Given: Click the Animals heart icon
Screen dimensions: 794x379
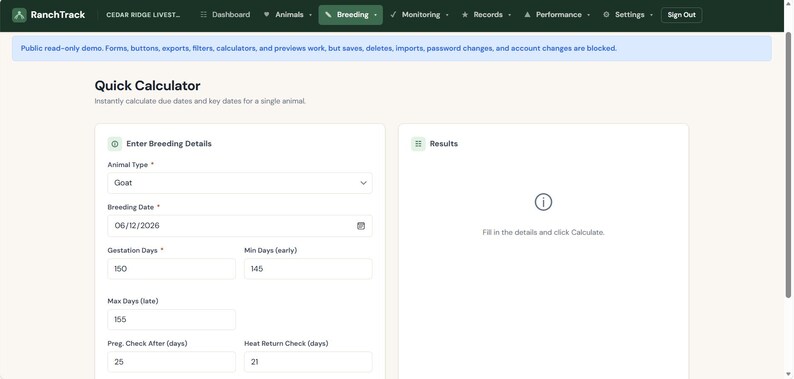Looking at the screenshot, I should pos(266,15).
